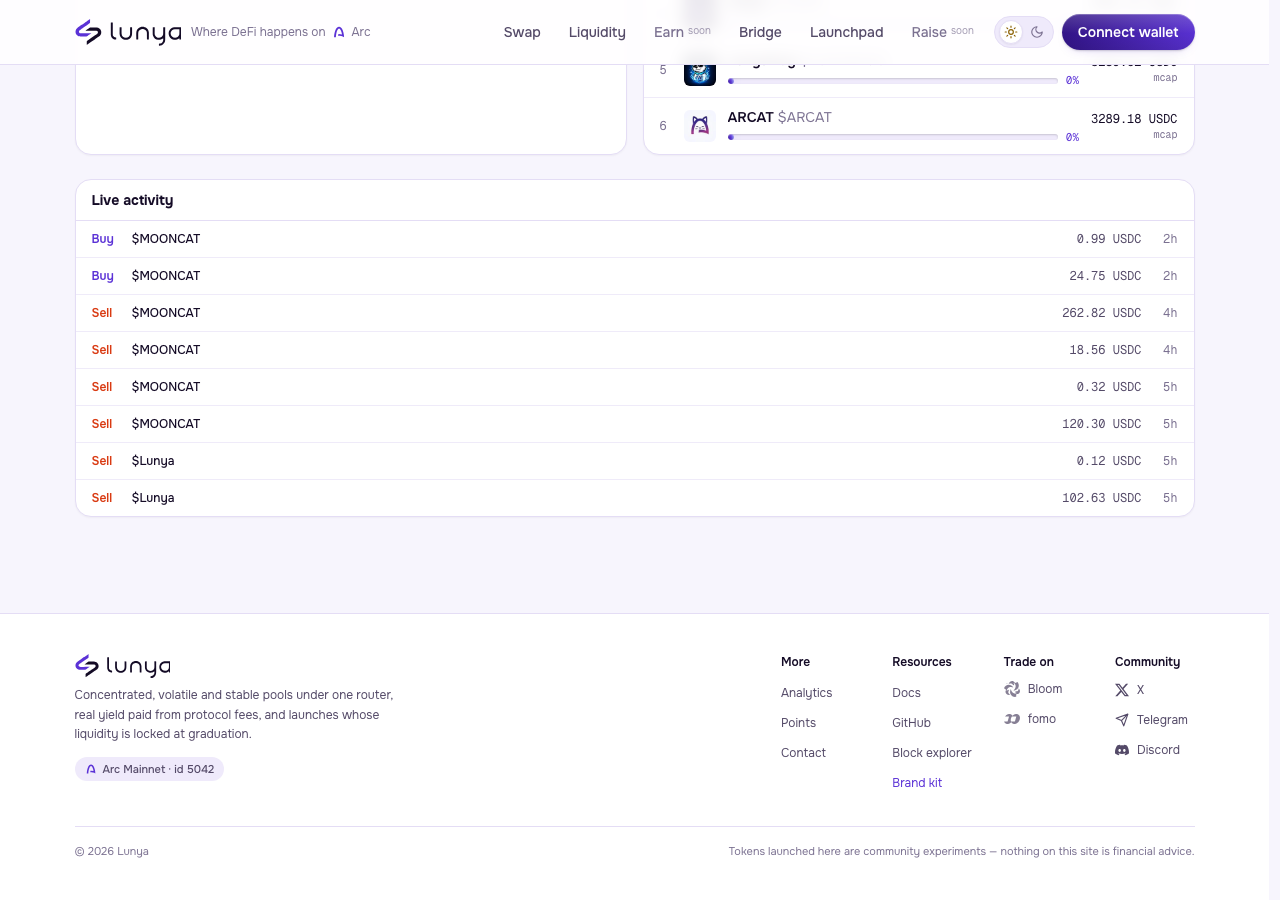This screenshot has width=1280, height=900.
Task: Open the Block explorer link
Action: [x=932, y=753]
